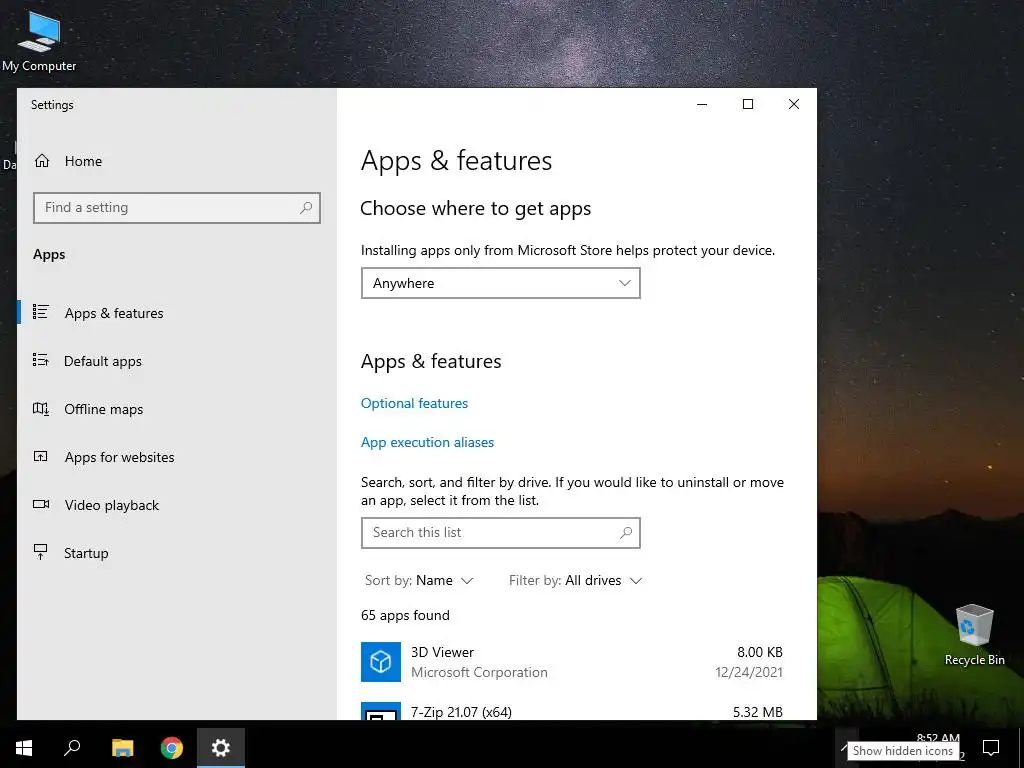Focus the Find a setting field
The width and height of the screenshot is (1024, 768).
click(176, 208)
